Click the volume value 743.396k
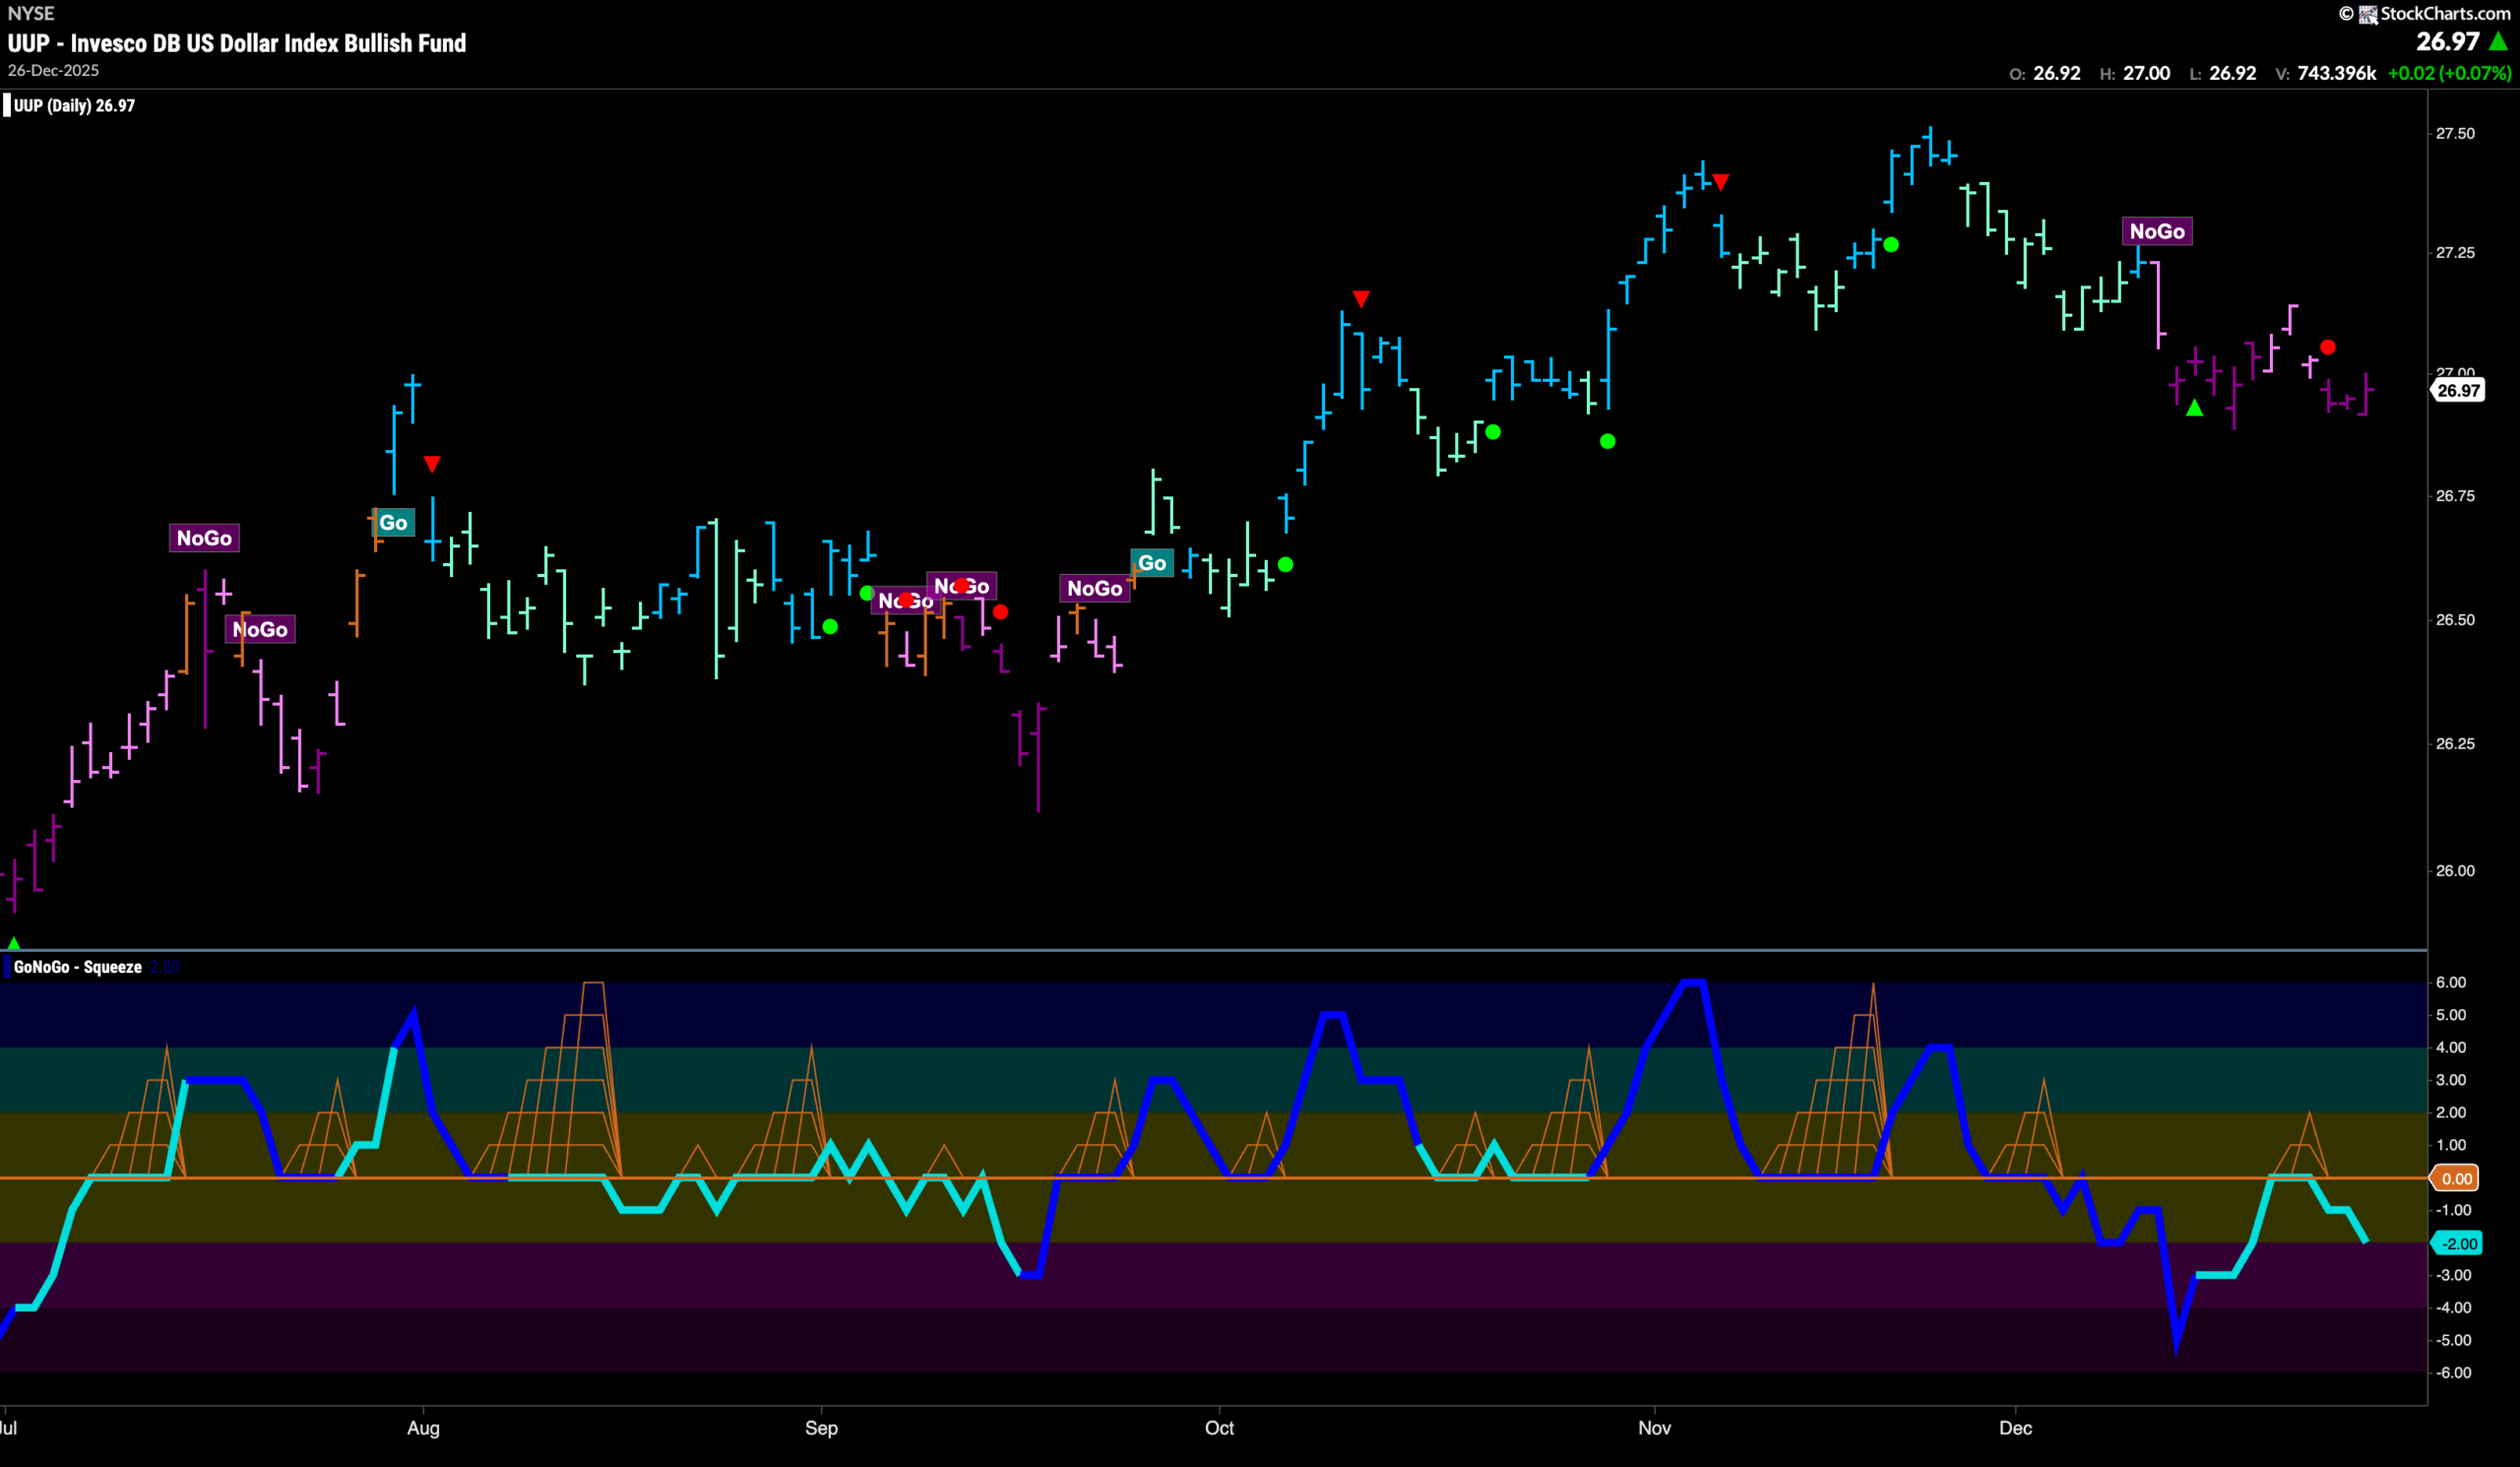2520x1467 pixels. (2337, 73)
